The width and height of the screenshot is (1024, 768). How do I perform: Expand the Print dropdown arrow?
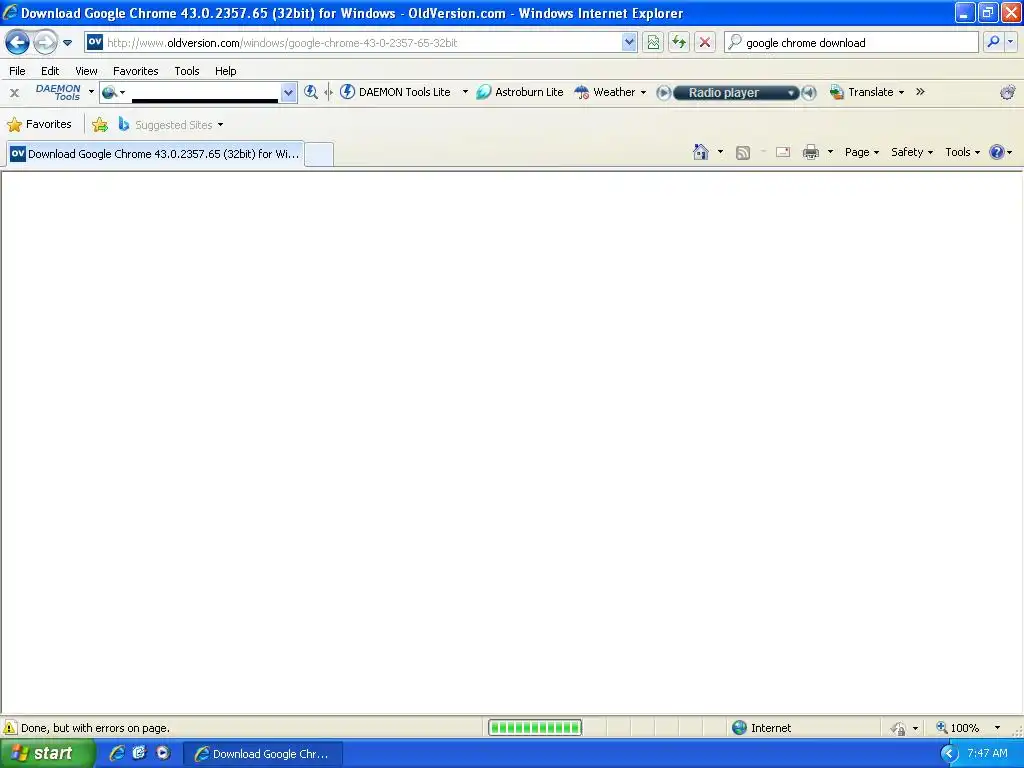coord(830,152)
